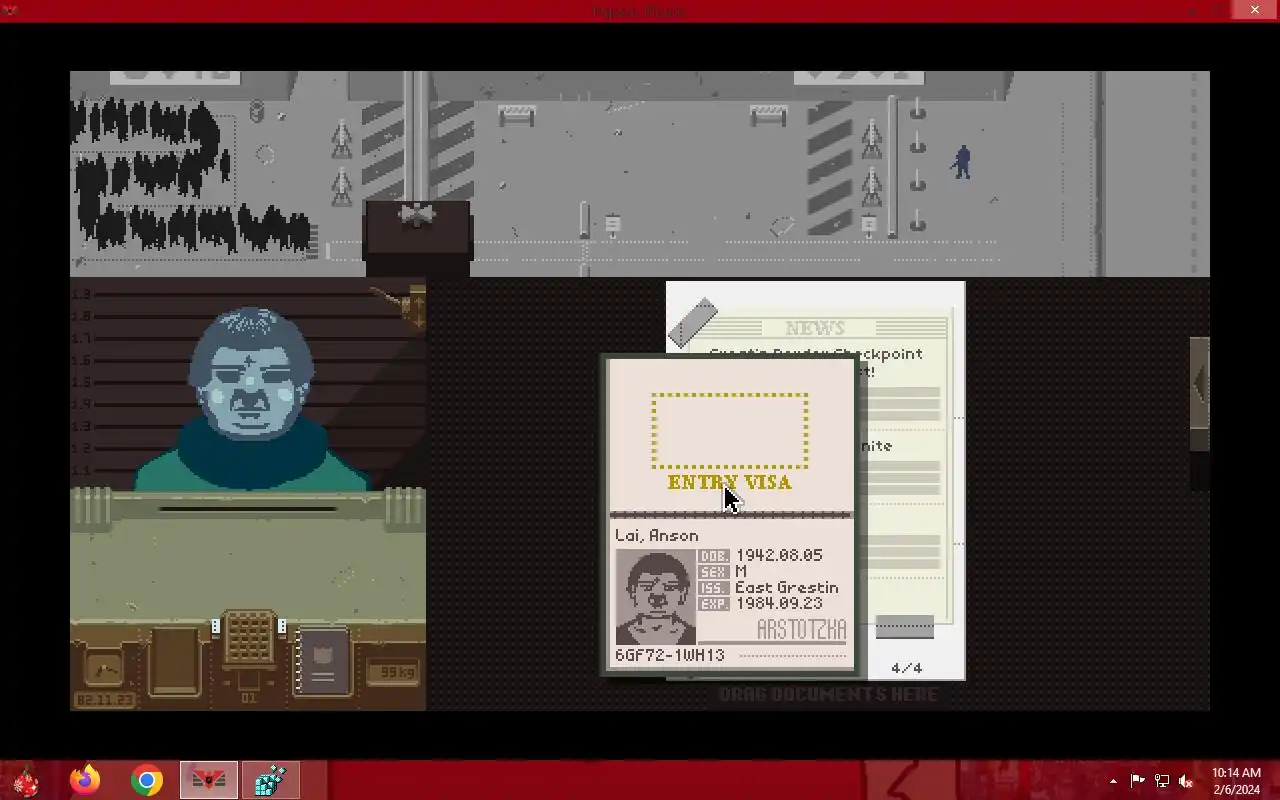1280x800 pixels.
Task: Click the ARSTOTZKA label on passport
Action: 801,629
